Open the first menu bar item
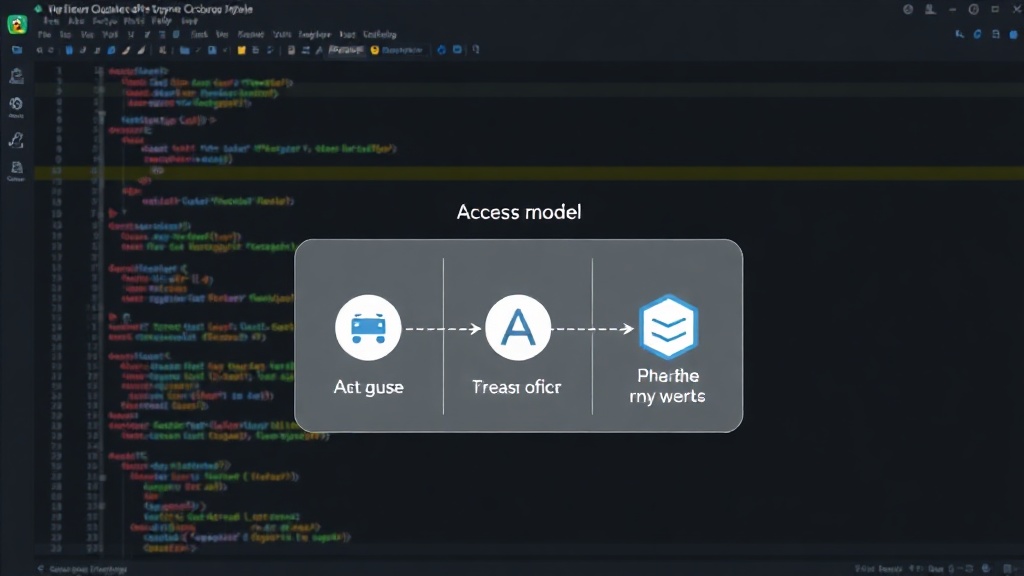Screen dimensions: 1024x576 click(44, 35)
